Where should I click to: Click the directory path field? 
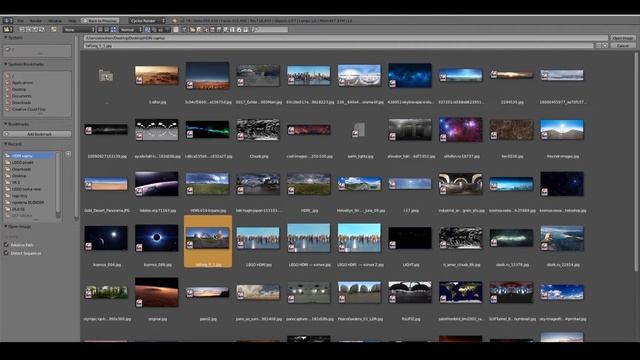(346, 38)
